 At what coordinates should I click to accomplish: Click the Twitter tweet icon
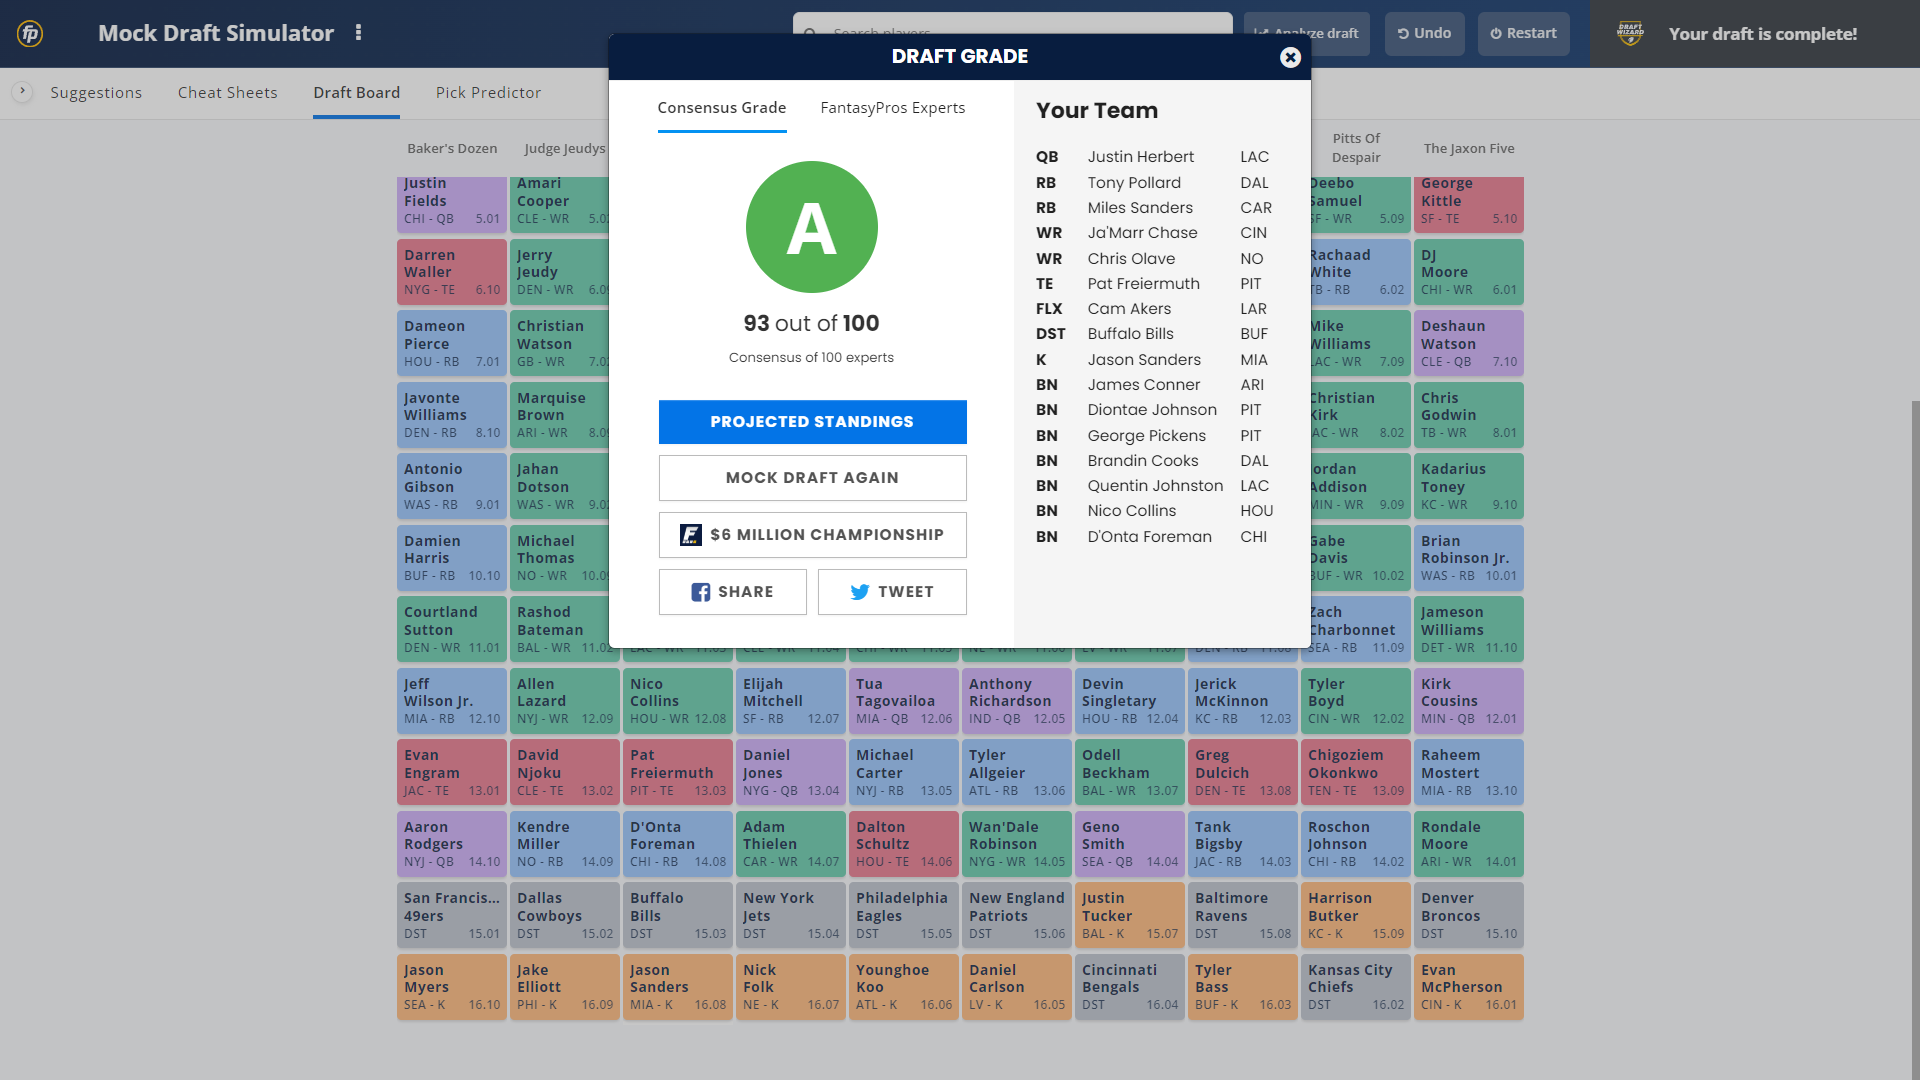[x=860, y=591]
